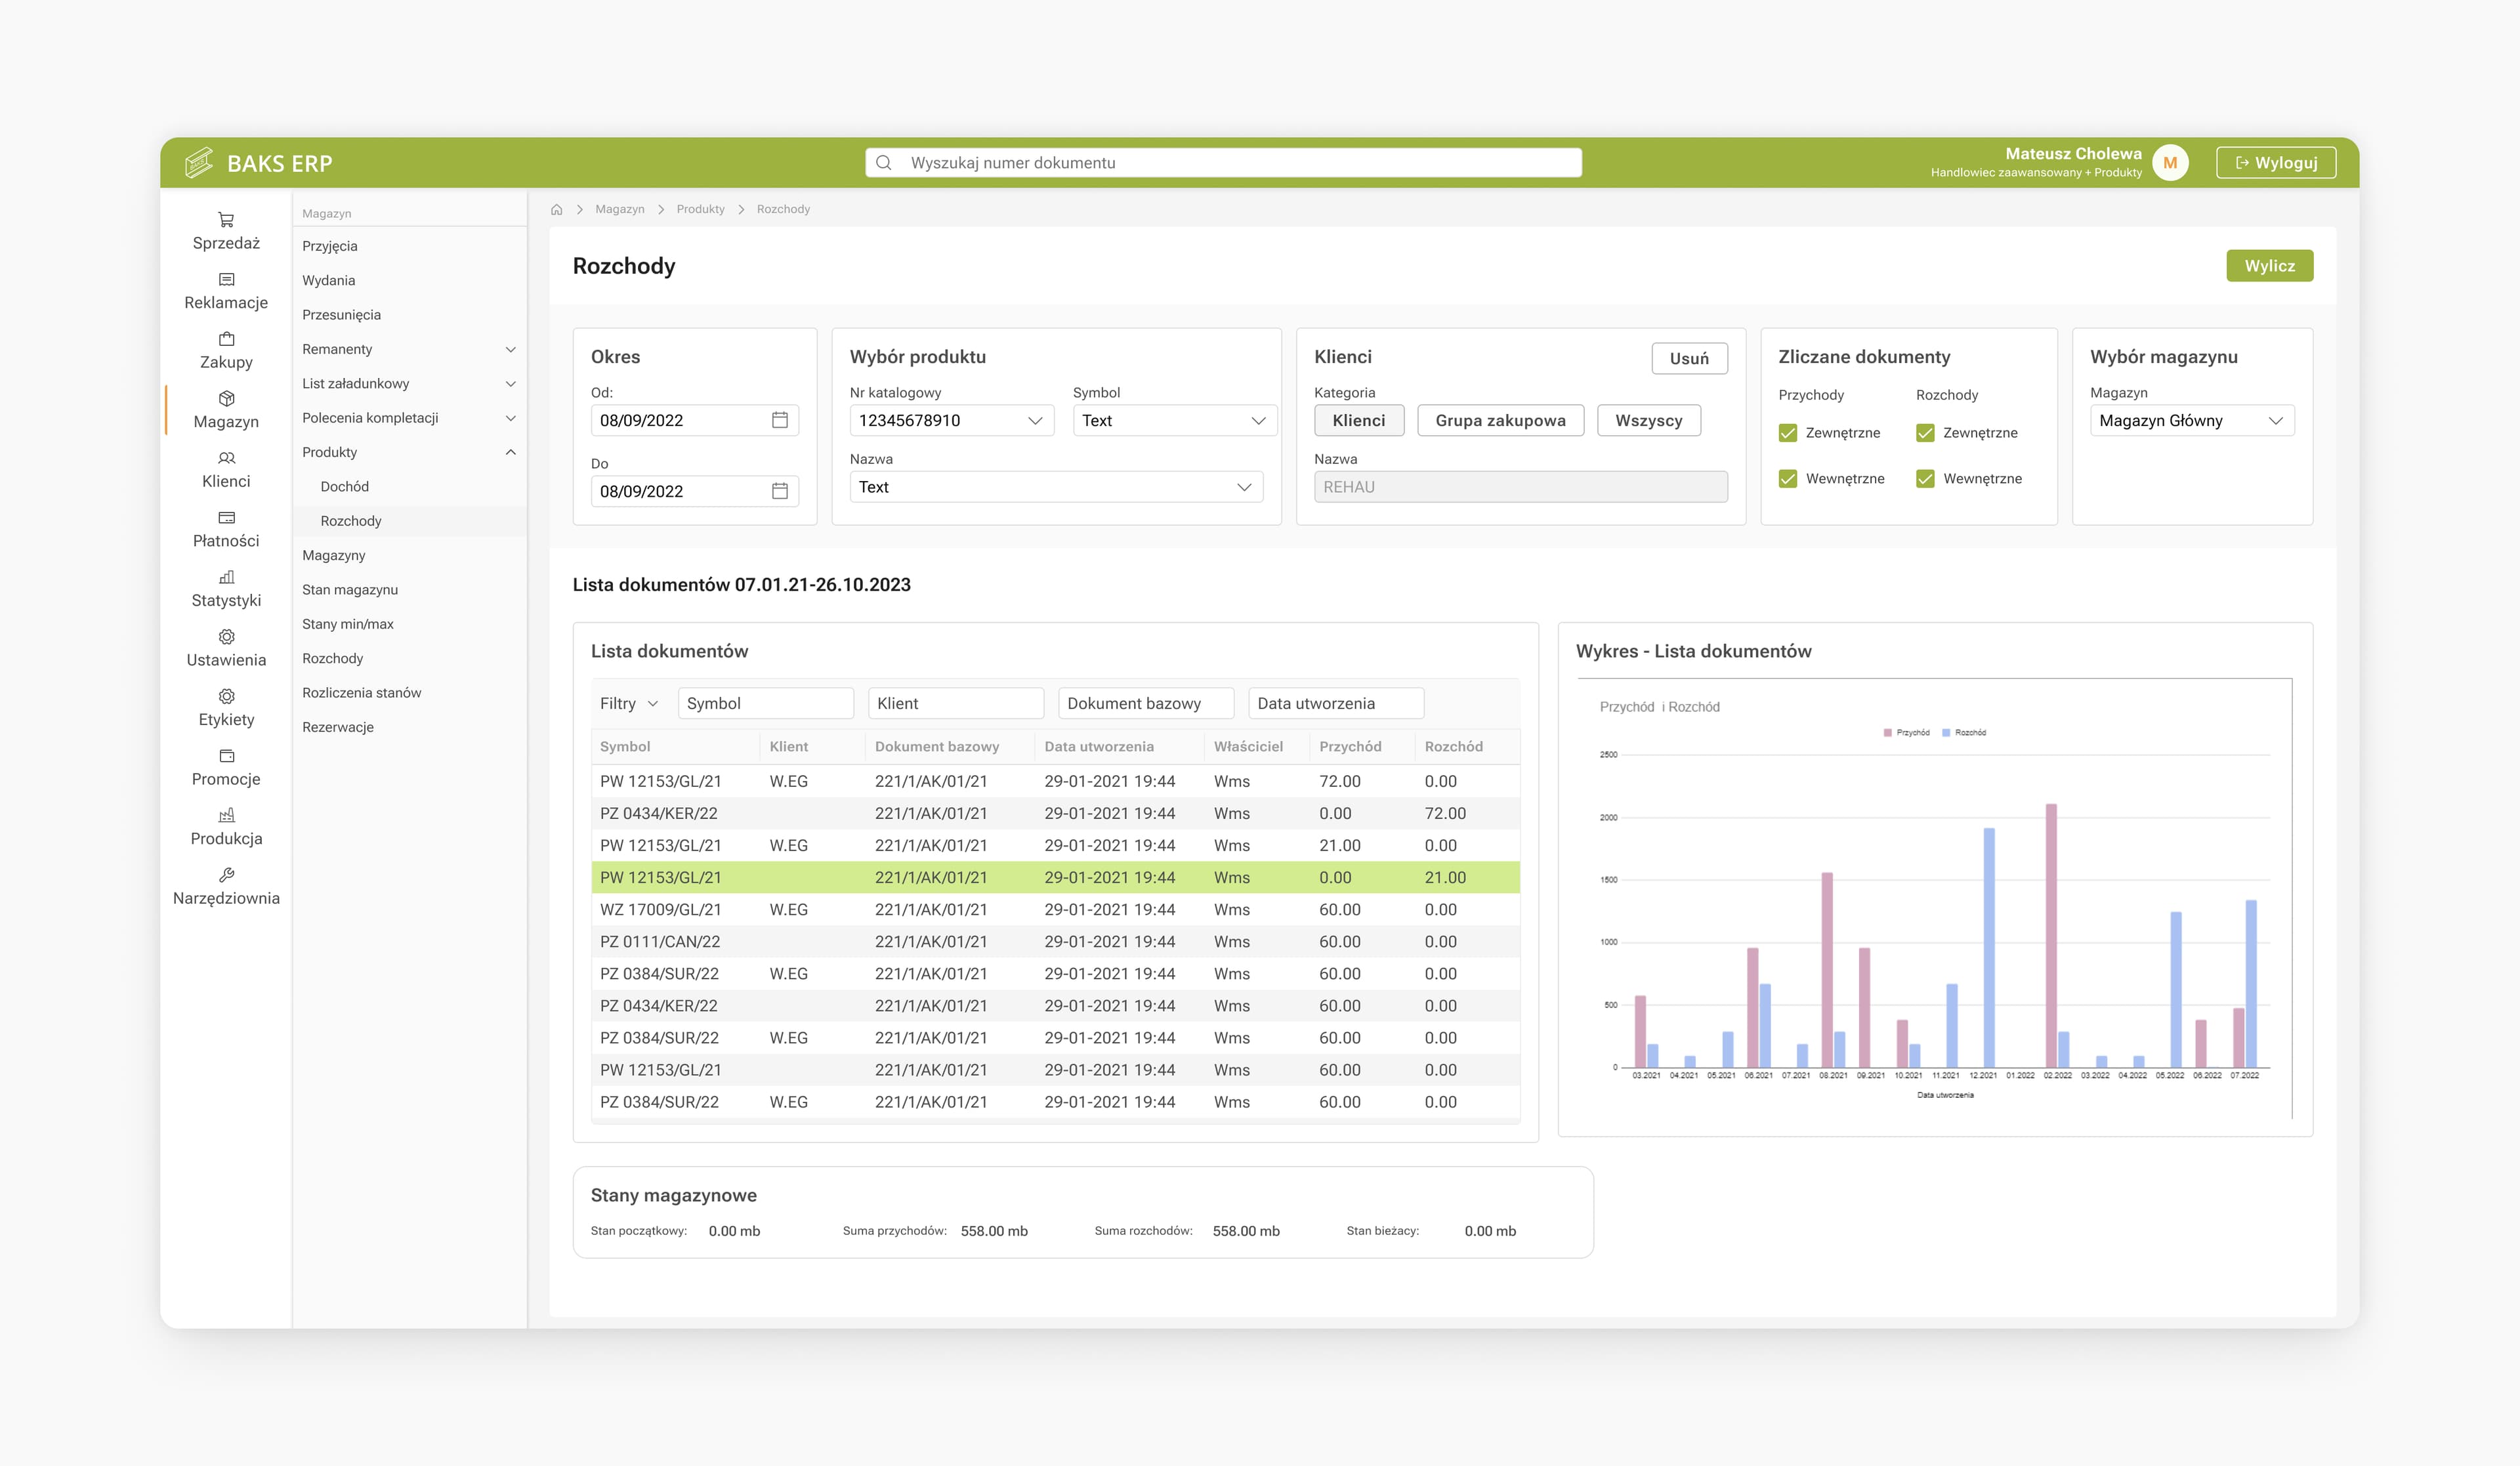The width and height of the screenshot is (2520, 1466).
Task: Select the Klienci category toggle
Action: coord(1359,420)
